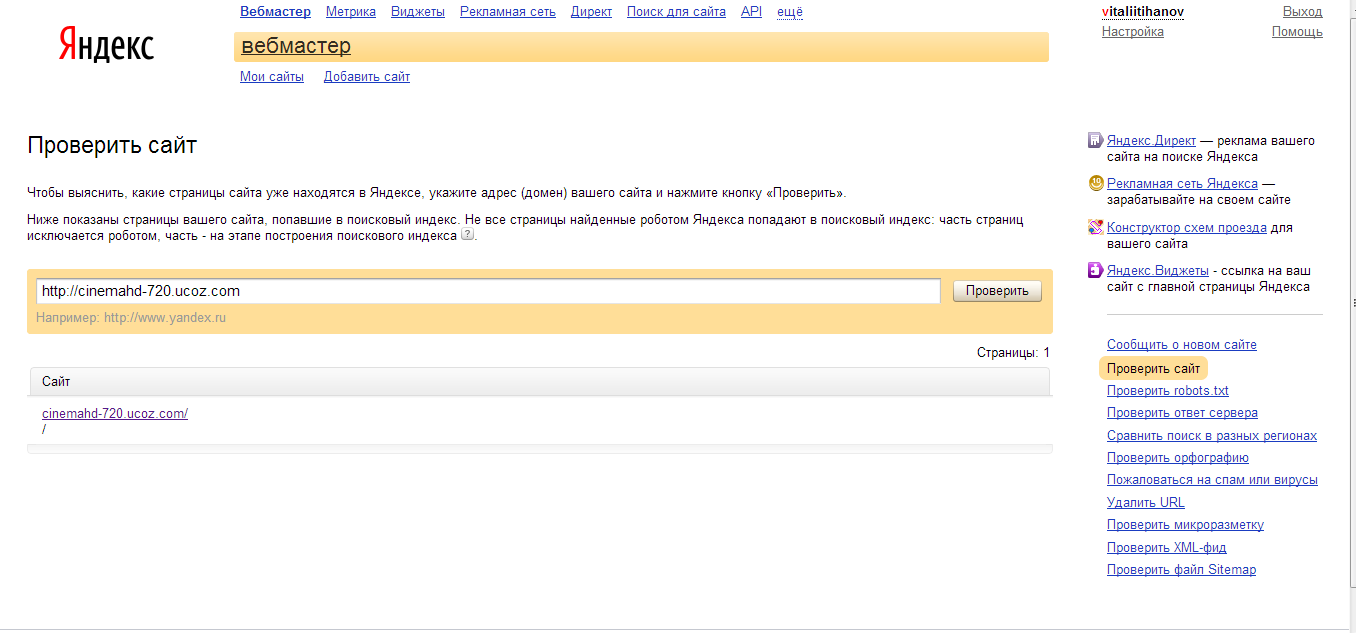Click the Yandex logo
This screenshot has height=633, width=1356.
tap(106, 45)
